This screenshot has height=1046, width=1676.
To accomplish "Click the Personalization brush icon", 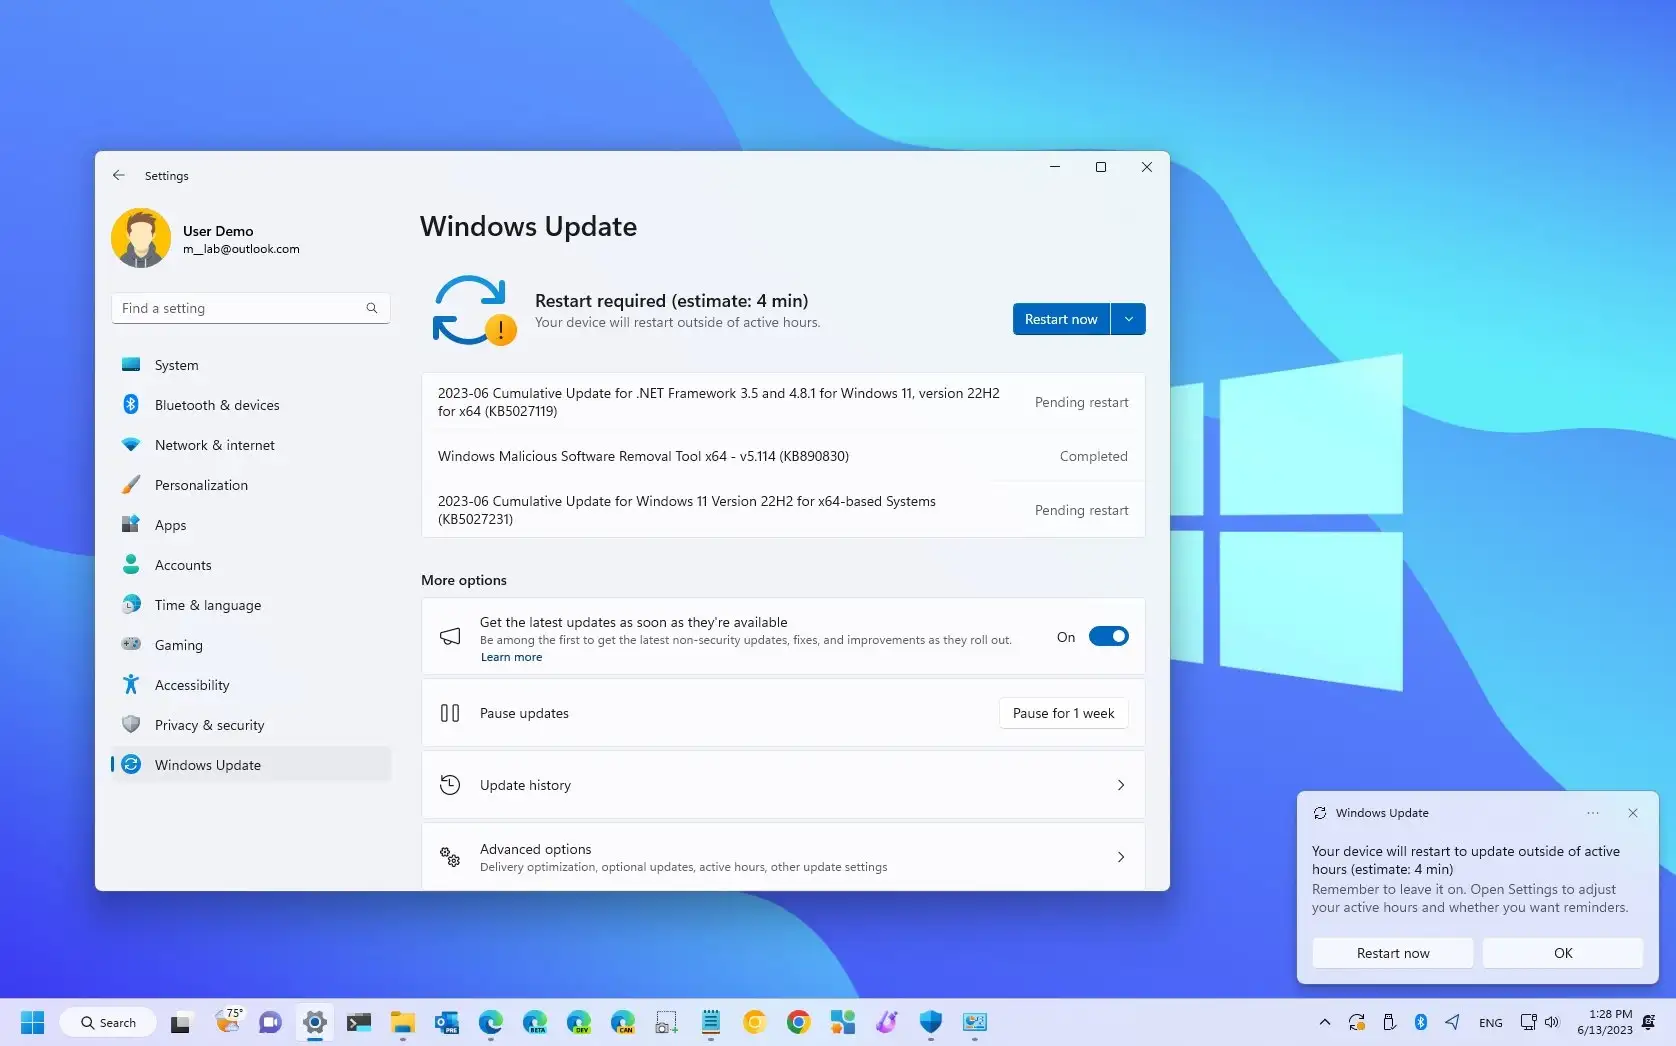I will click(x=132, y=484).
